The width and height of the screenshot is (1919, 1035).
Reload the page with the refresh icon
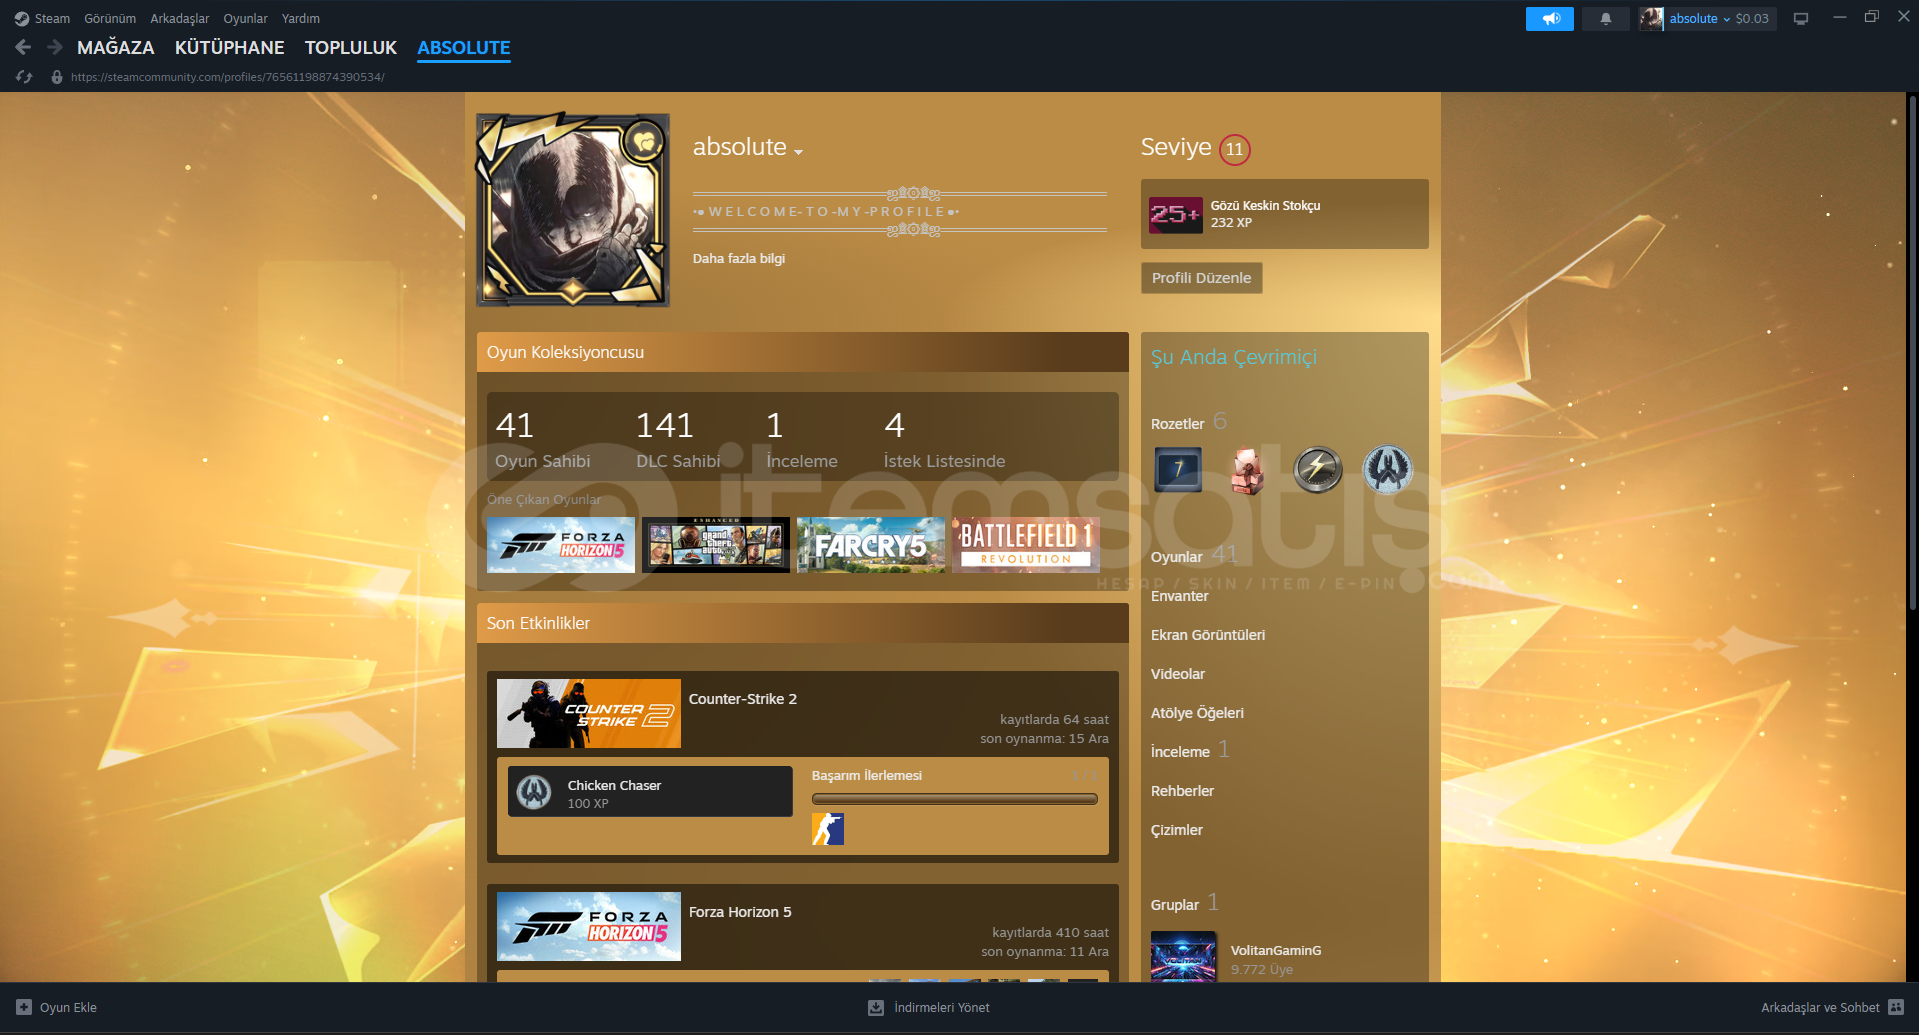point(25,77)
